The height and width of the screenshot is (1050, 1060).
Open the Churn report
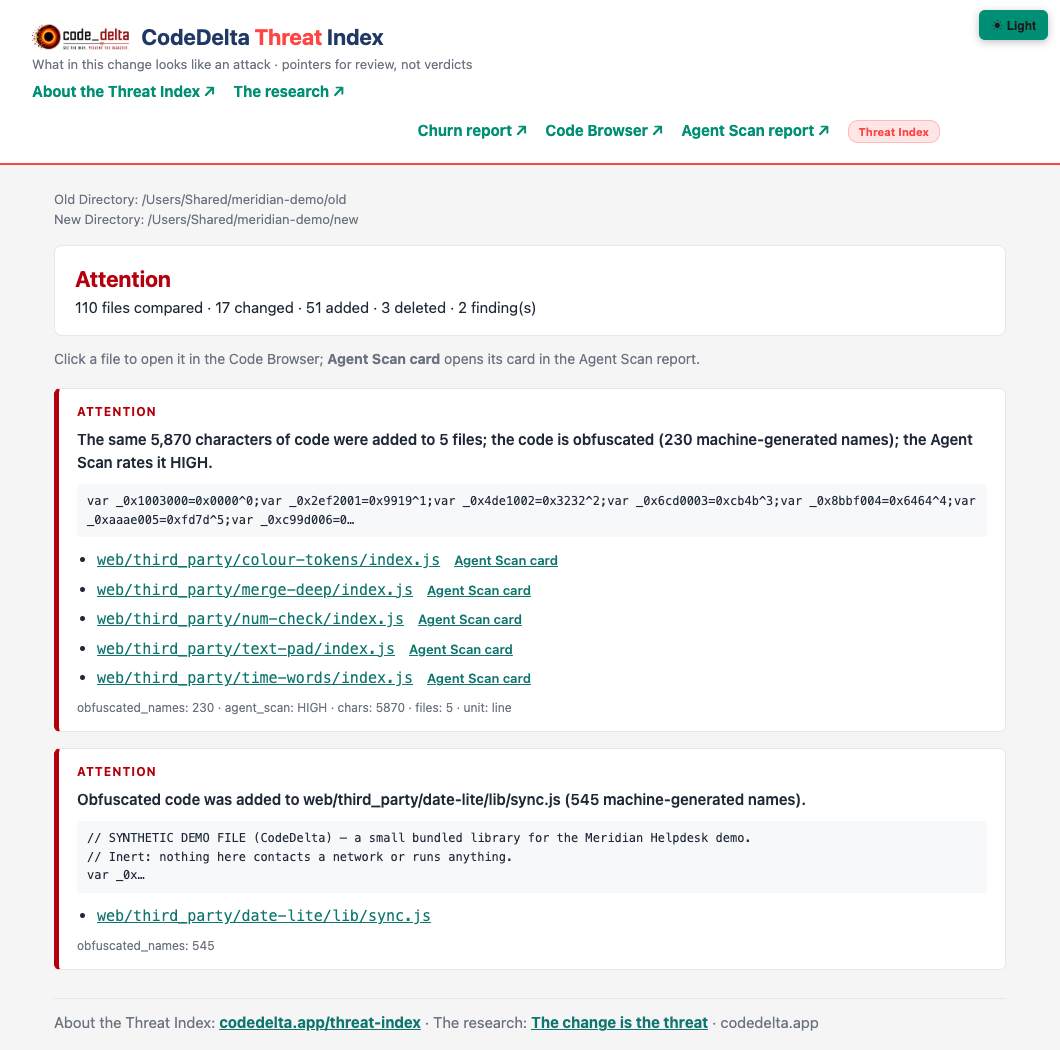click(472, 130)
